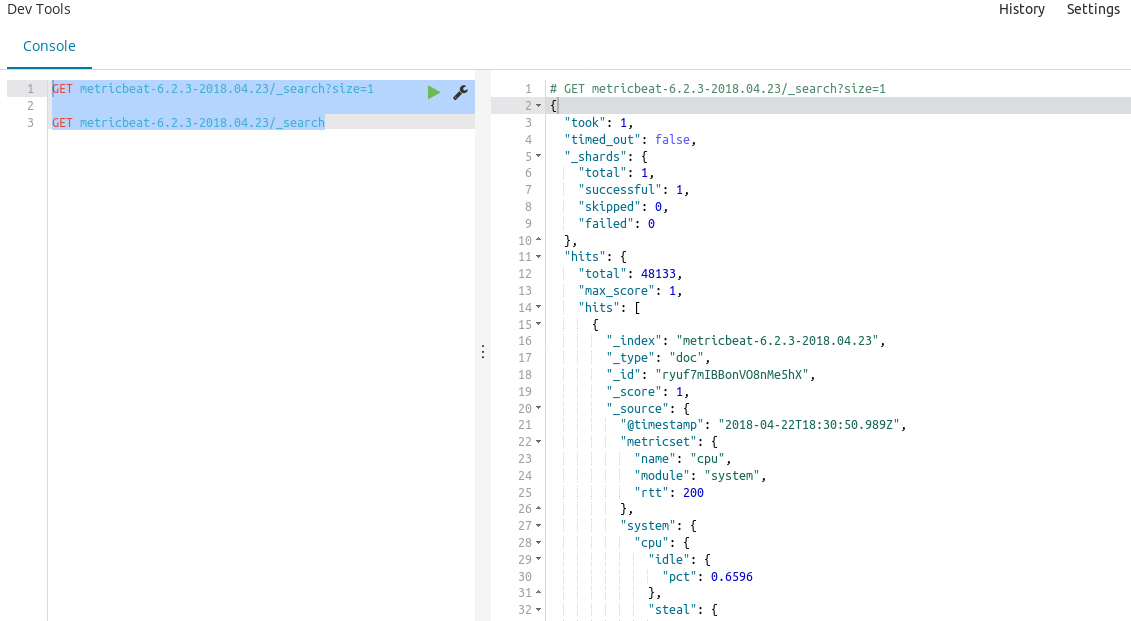The width and height of the screenshot is (1131, 621).
Task: Click the closing fold arrow at line 31
Action: [x=538, y=593]
